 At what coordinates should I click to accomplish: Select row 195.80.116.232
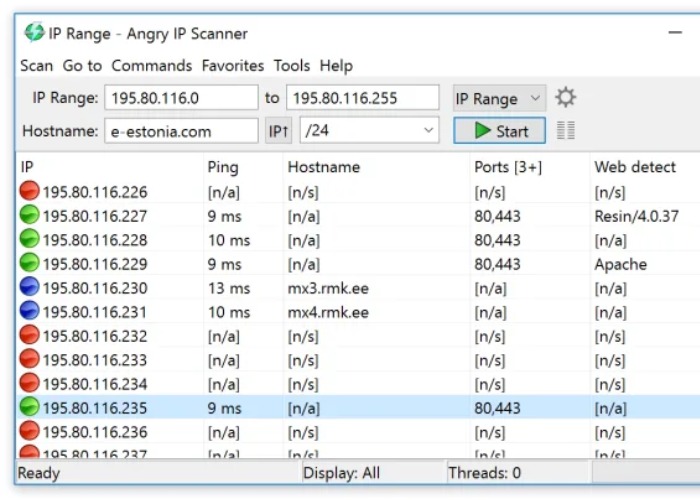coord(357,337)
